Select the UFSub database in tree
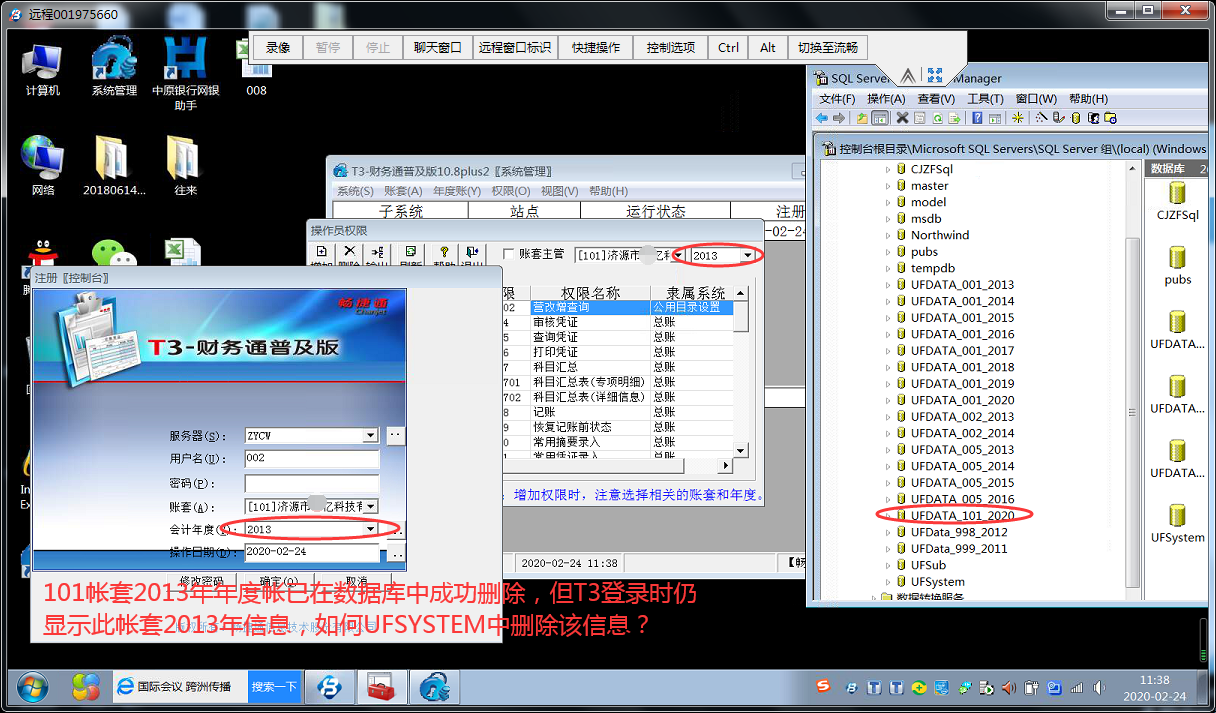The height and width of the screenshot is (713, 1216). click(928, 565)
